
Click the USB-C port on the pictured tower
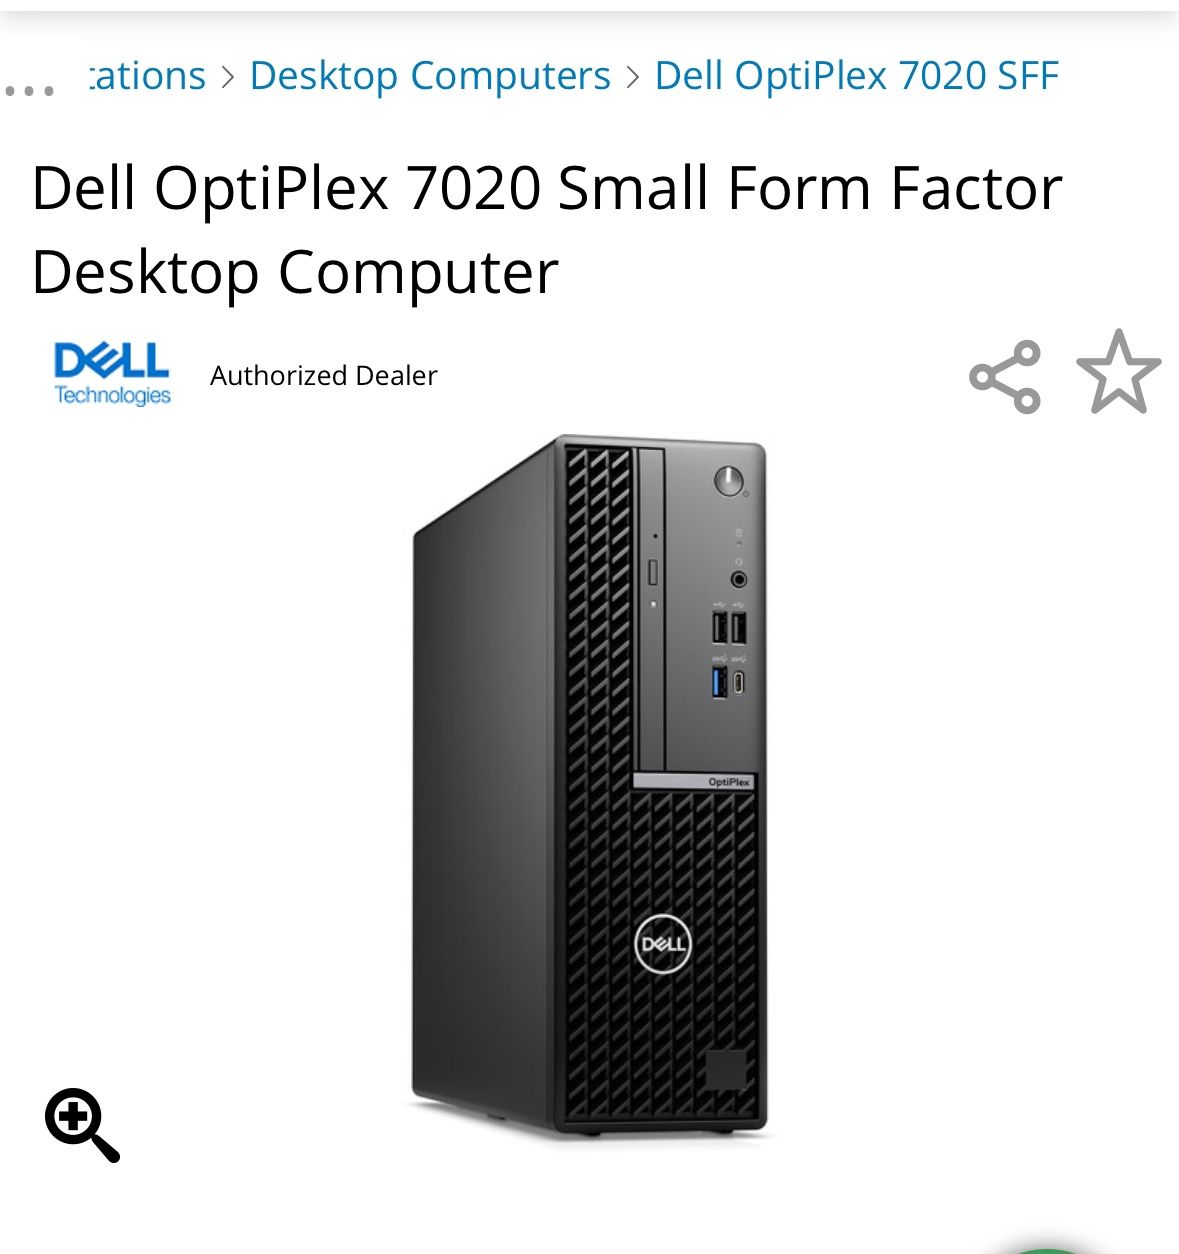[738, 682]
